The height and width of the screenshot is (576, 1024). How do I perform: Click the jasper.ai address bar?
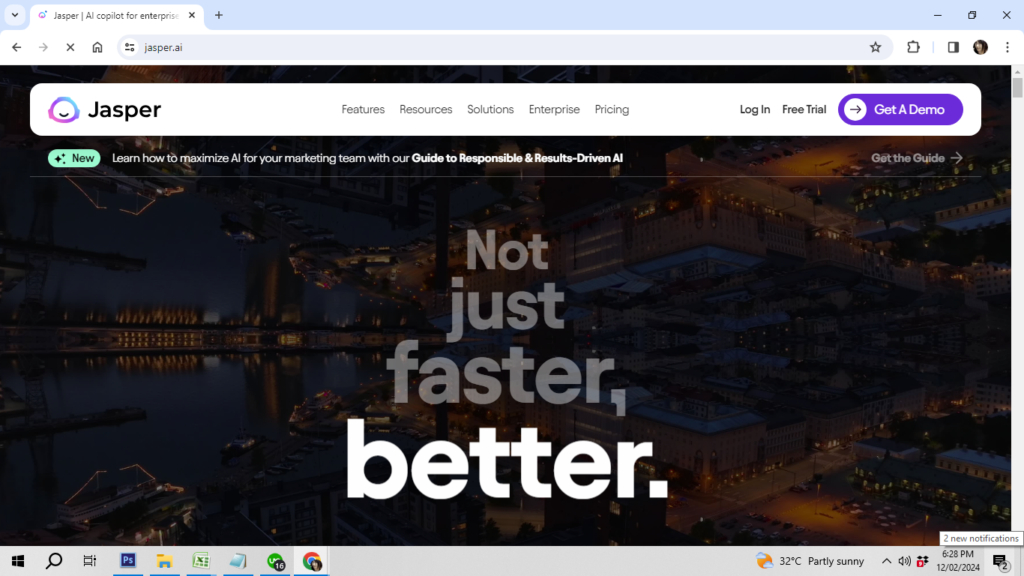[500, 47]
